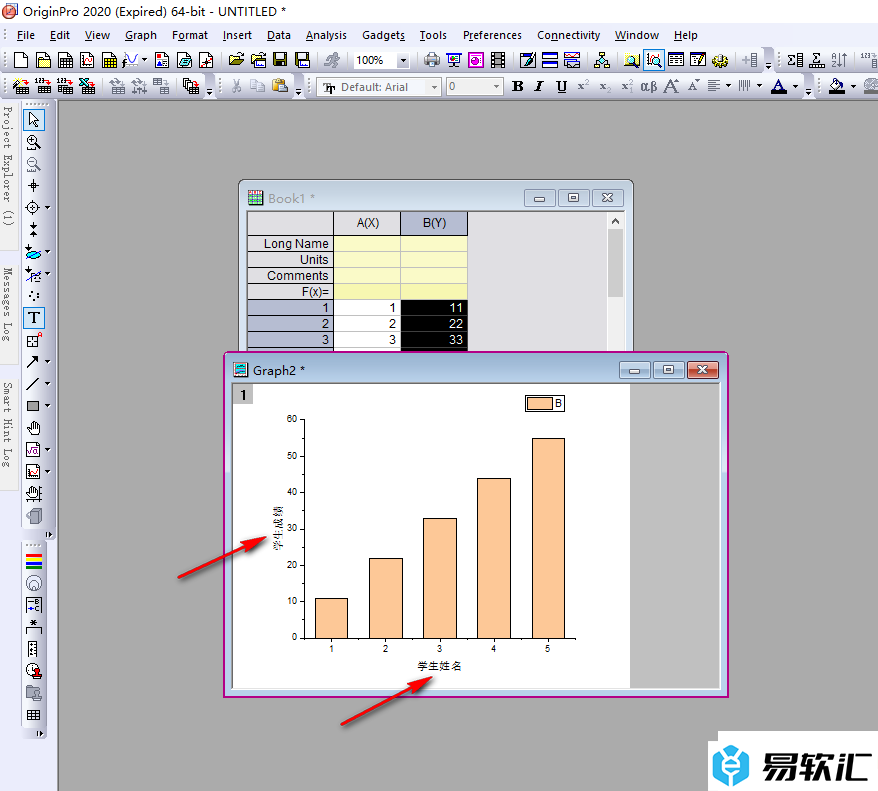Viewport: 878px width, 791px height.
Task: Select the Pan hand tool
Action: pos(34,428)
